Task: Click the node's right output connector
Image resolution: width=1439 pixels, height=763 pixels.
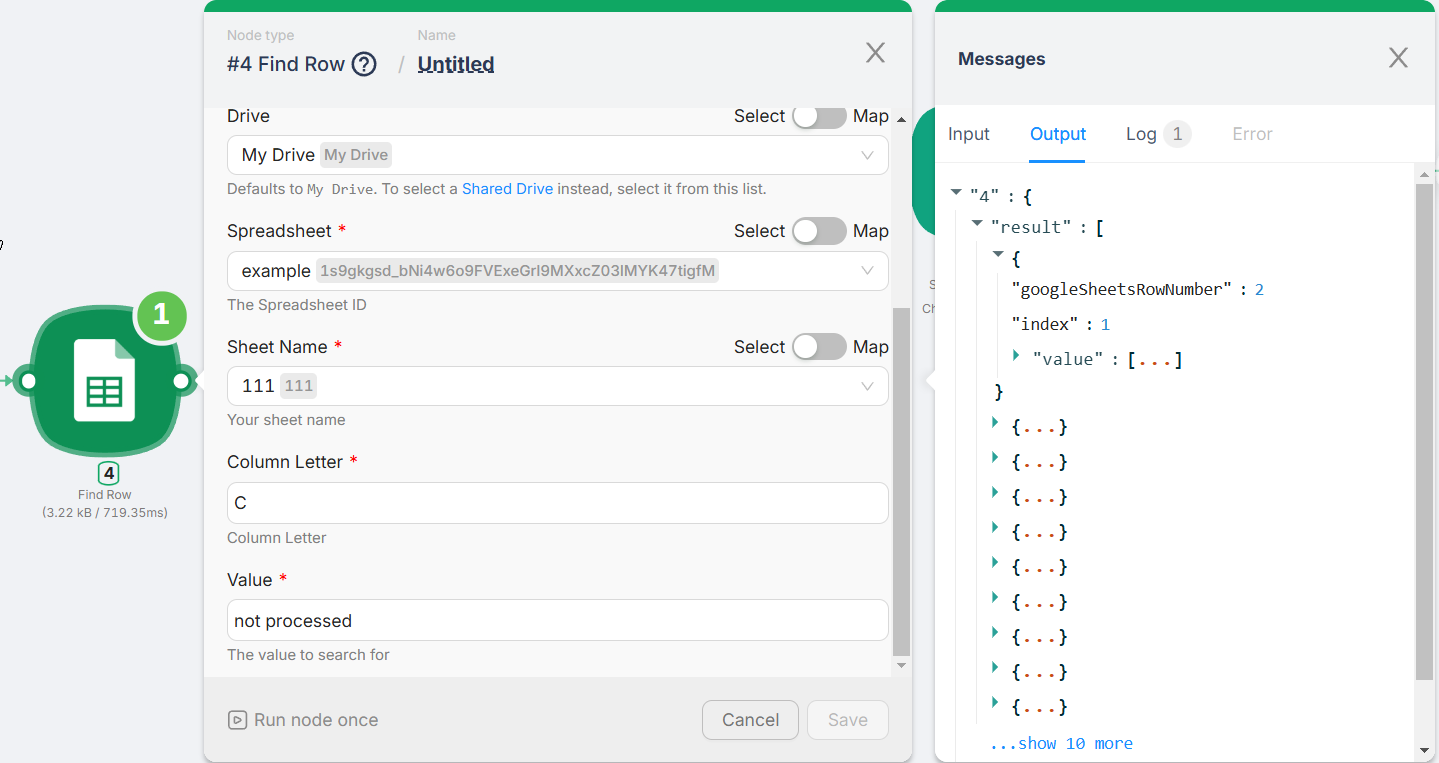Action: click(x=182, y=381)
